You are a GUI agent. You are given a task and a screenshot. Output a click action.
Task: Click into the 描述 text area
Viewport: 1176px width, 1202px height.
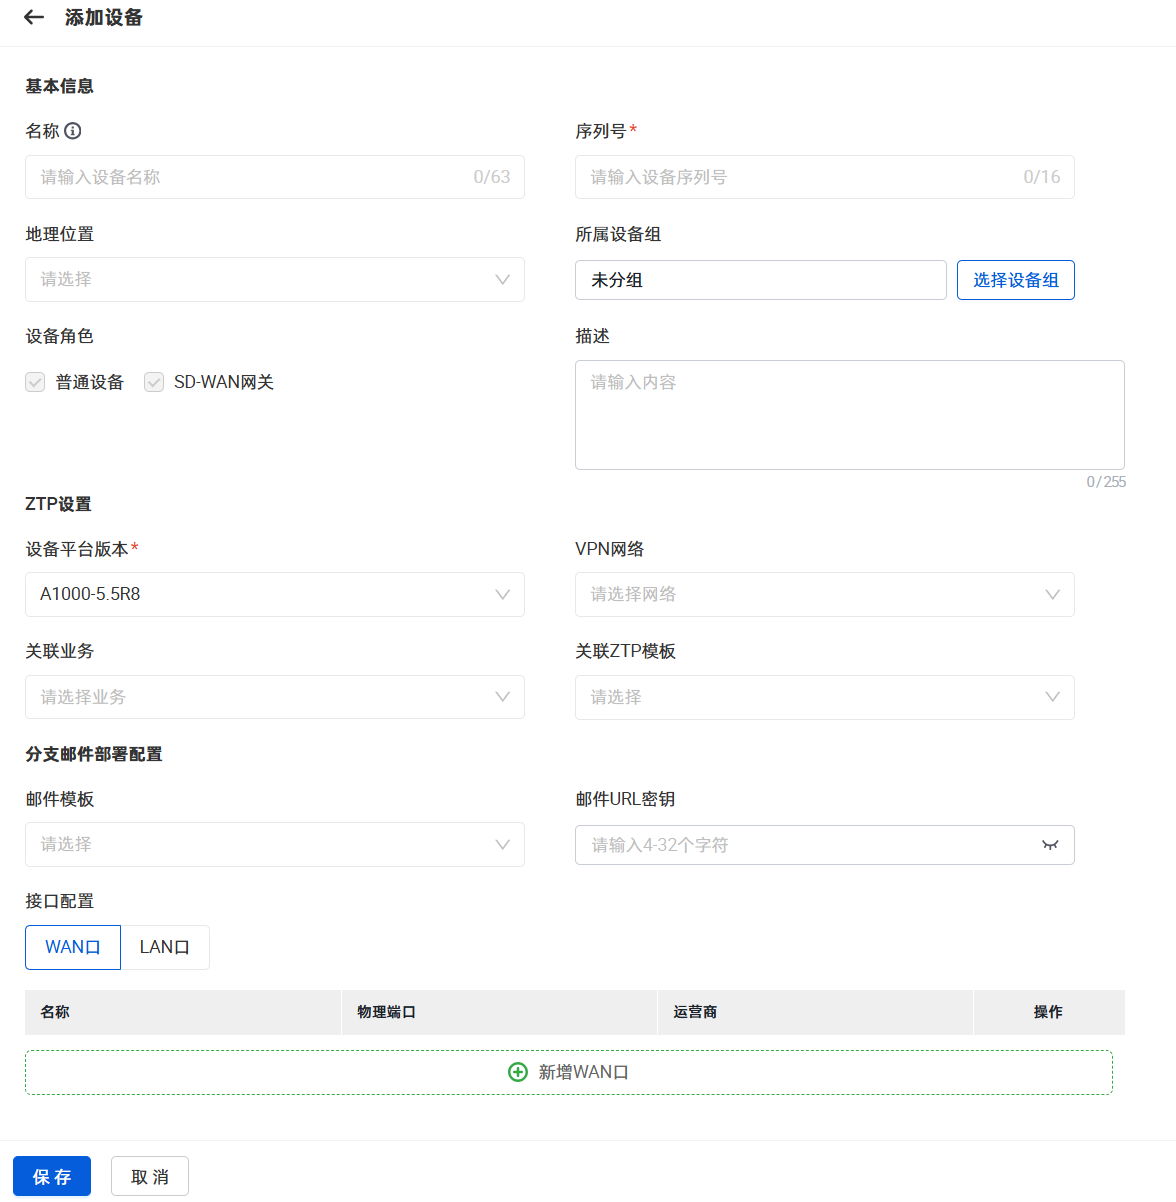point(849,415)
